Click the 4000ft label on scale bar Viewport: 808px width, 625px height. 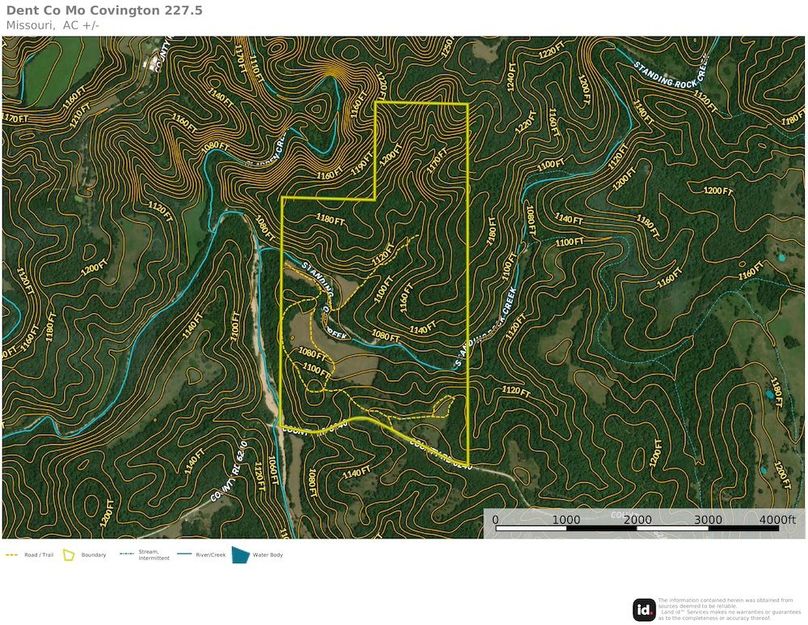tap(777, 520)
